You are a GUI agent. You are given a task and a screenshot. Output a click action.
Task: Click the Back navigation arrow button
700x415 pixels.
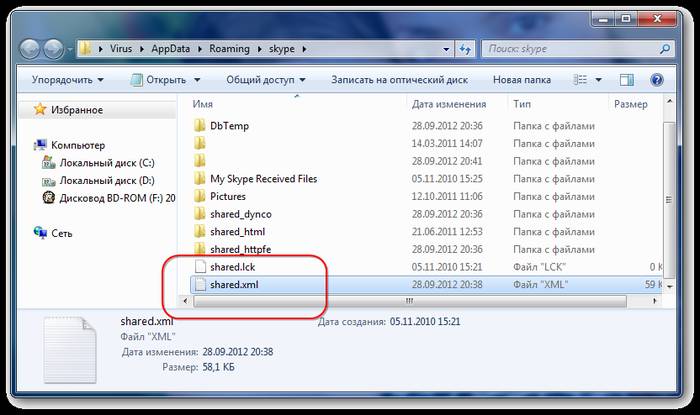tap(33, 48)
